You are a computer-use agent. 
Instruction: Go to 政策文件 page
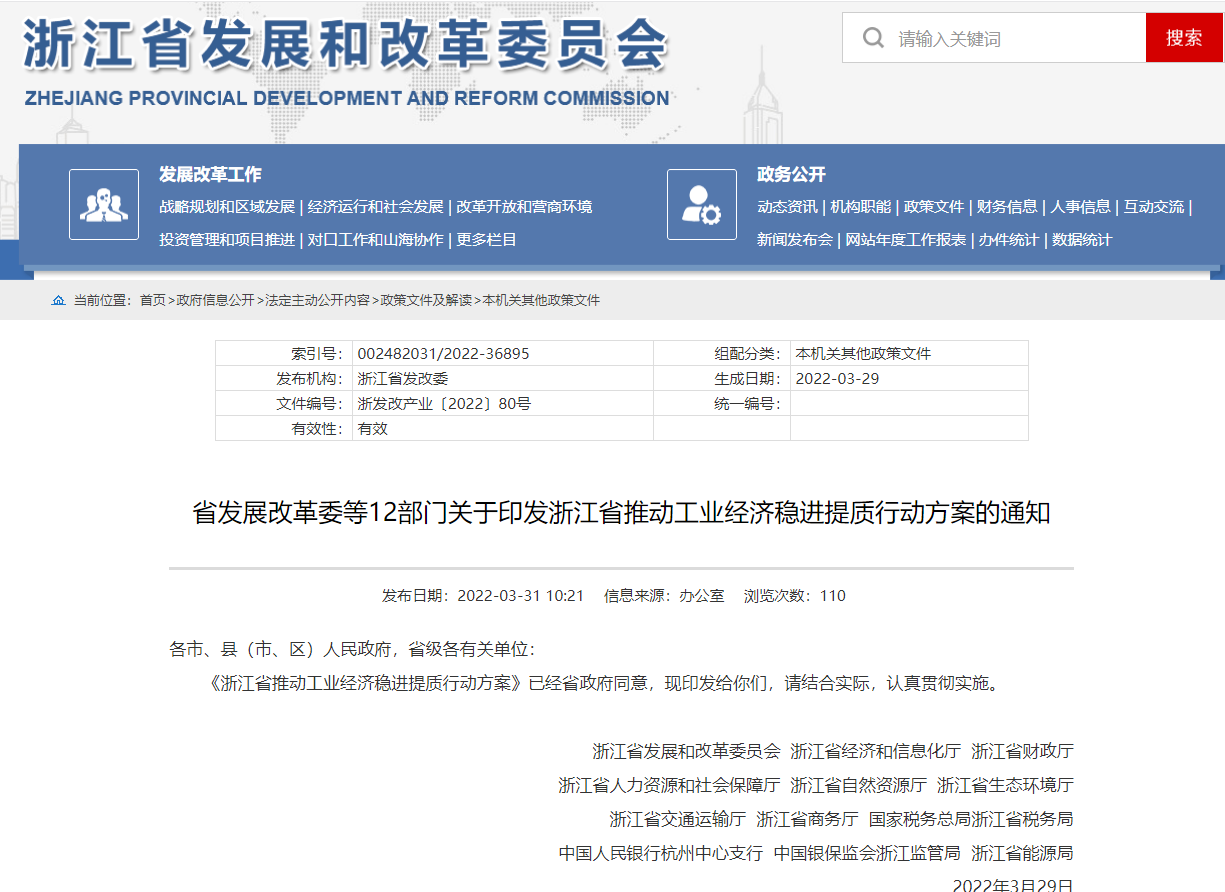pyautogui.click(x=934, y=207)
